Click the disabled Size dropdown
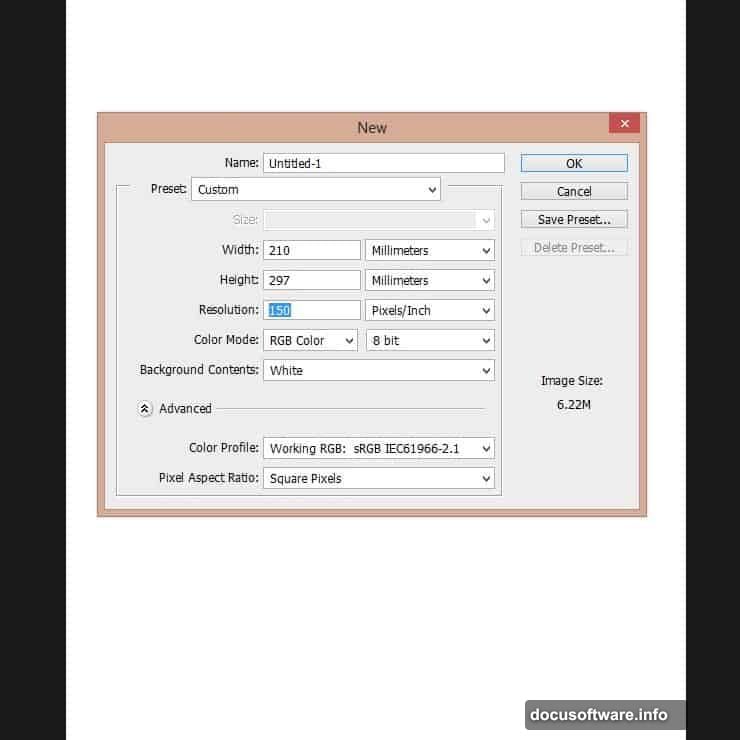 pyautogui.click(x=379, y=219)
